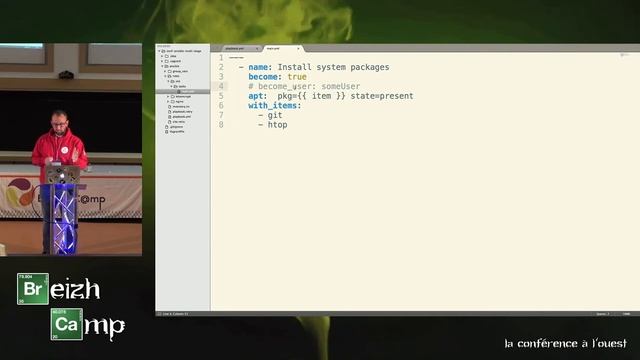Click line number 4 in the gutter
Screen dimensions: 640x360
(221, 86)
